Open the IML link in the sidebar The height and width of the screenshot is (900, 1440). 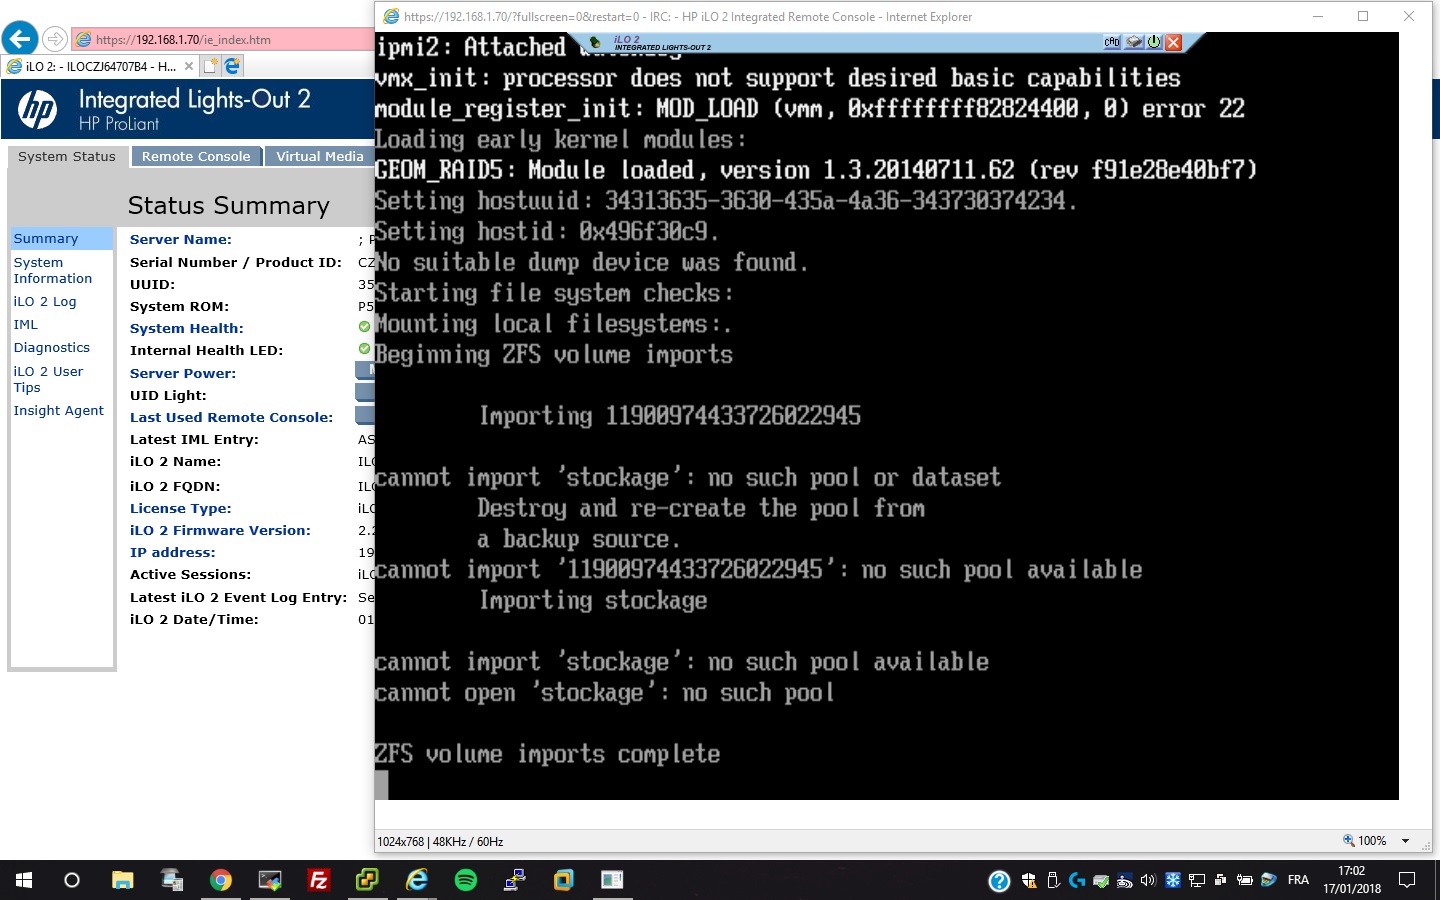(x=26, y=325)
